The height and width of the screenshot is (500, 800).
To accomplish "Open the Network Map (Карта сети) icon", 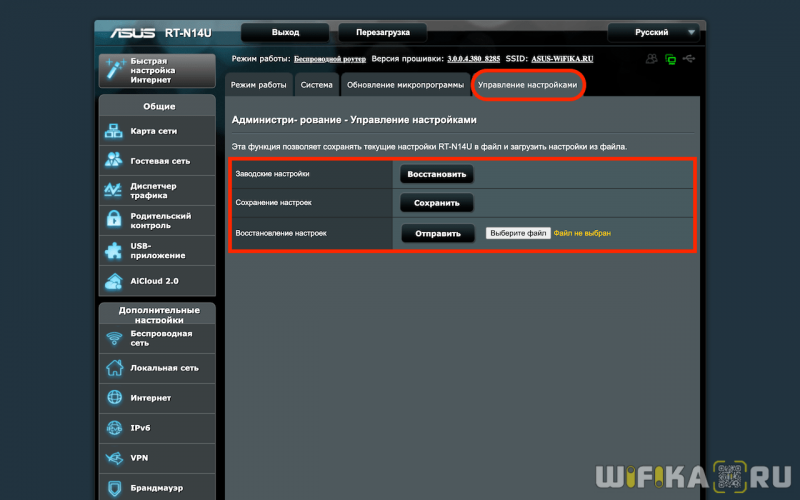I will [x=113, y=131].
